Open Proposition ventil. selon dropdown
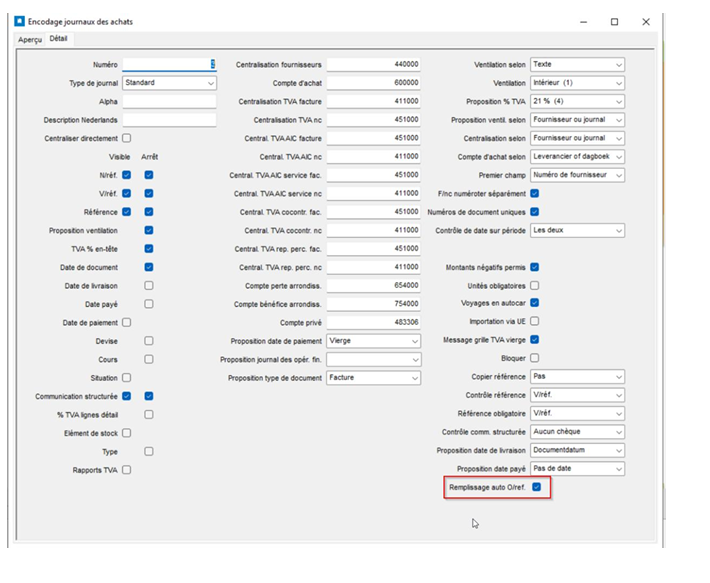710x583 pixels. click(x=577, y=120)
